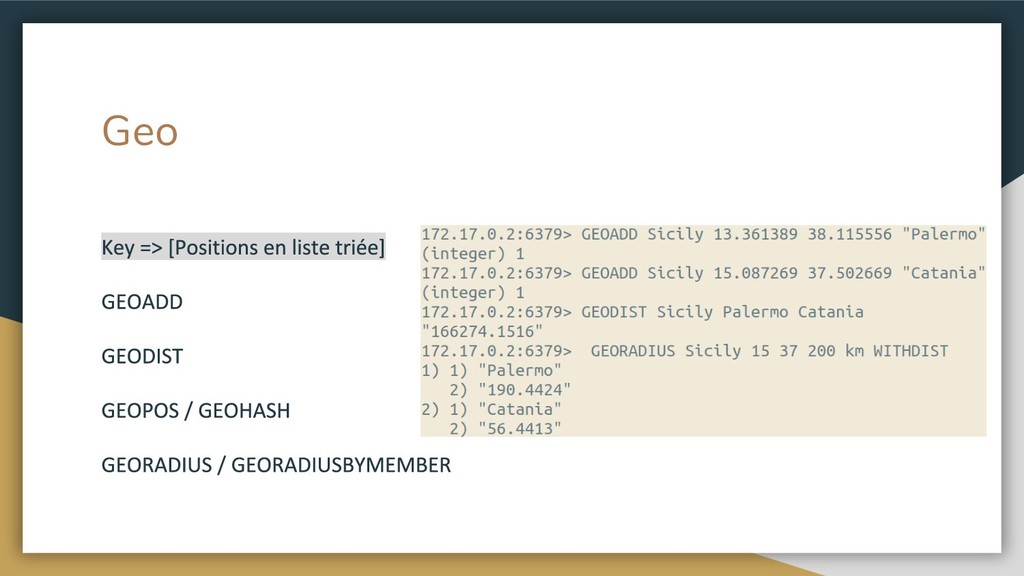Screen dimensions: 1024x576
Task: Click the "Palermo" result in GEORADIUS output
Action: click(520, 370)
